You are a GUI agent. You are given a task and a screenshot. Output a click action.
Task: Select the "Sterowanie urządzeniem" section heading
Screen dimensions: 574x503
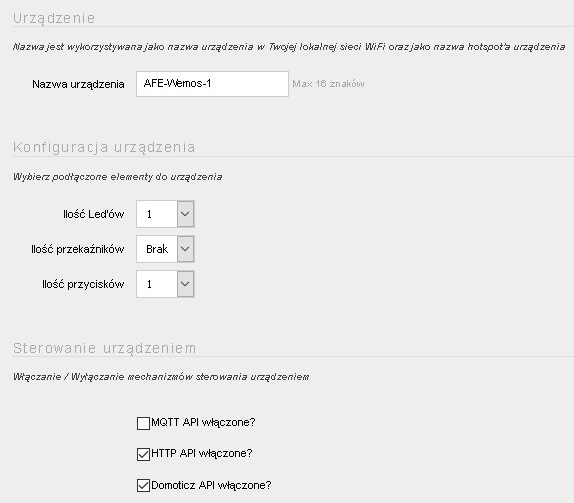tap(105, 348)
